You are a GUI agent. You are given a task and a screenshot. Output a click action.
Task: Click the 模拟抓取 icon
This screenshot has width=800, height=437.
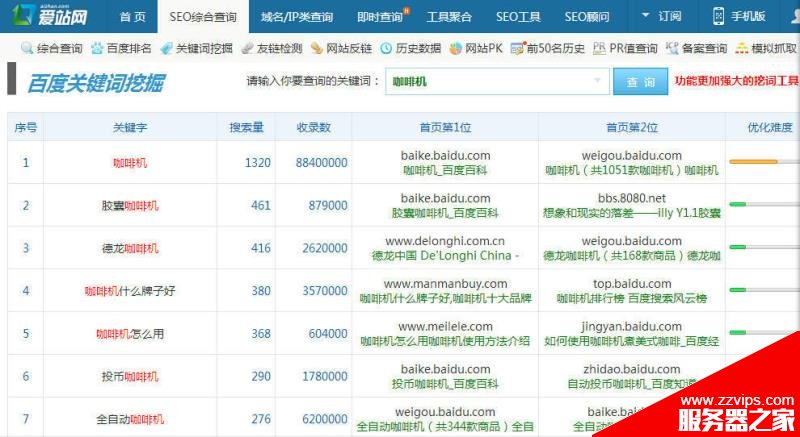(x=741, y=48)
